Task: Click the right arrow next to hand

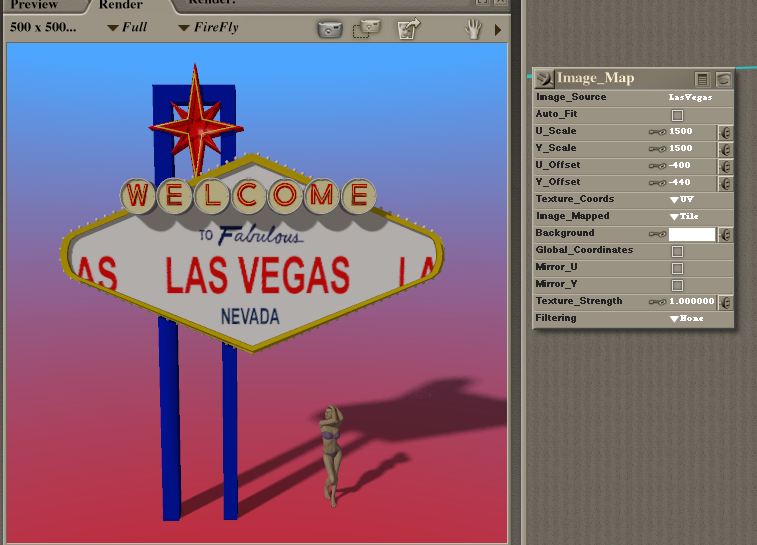Action: pos(498,30)
